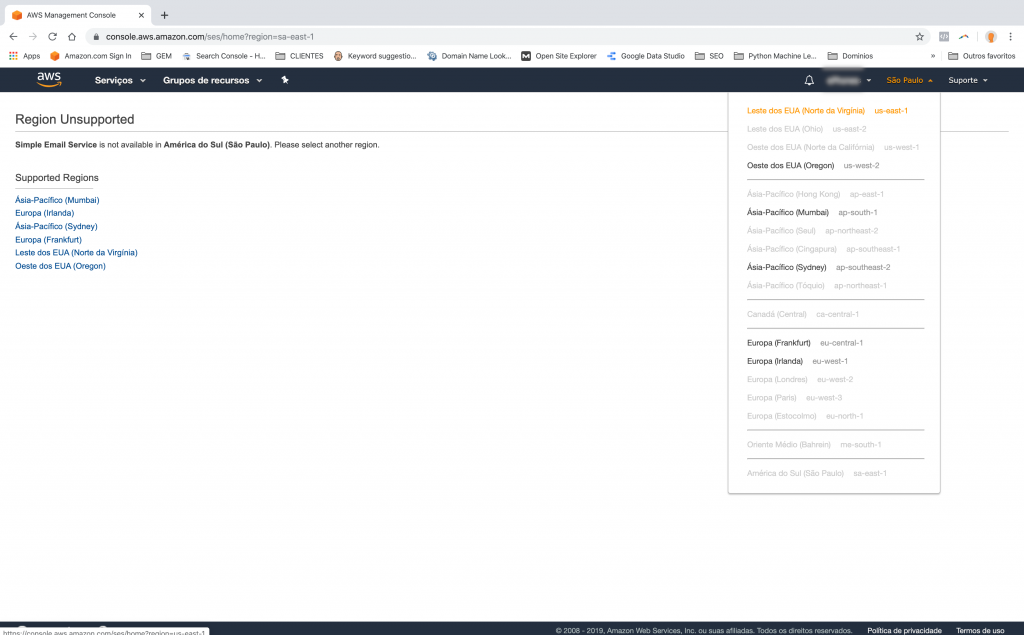The width and height of the screenshot is (1024, 635).
Task: Click the code extension icon in Chrome toolbar
Action: [x=944, y=37]
